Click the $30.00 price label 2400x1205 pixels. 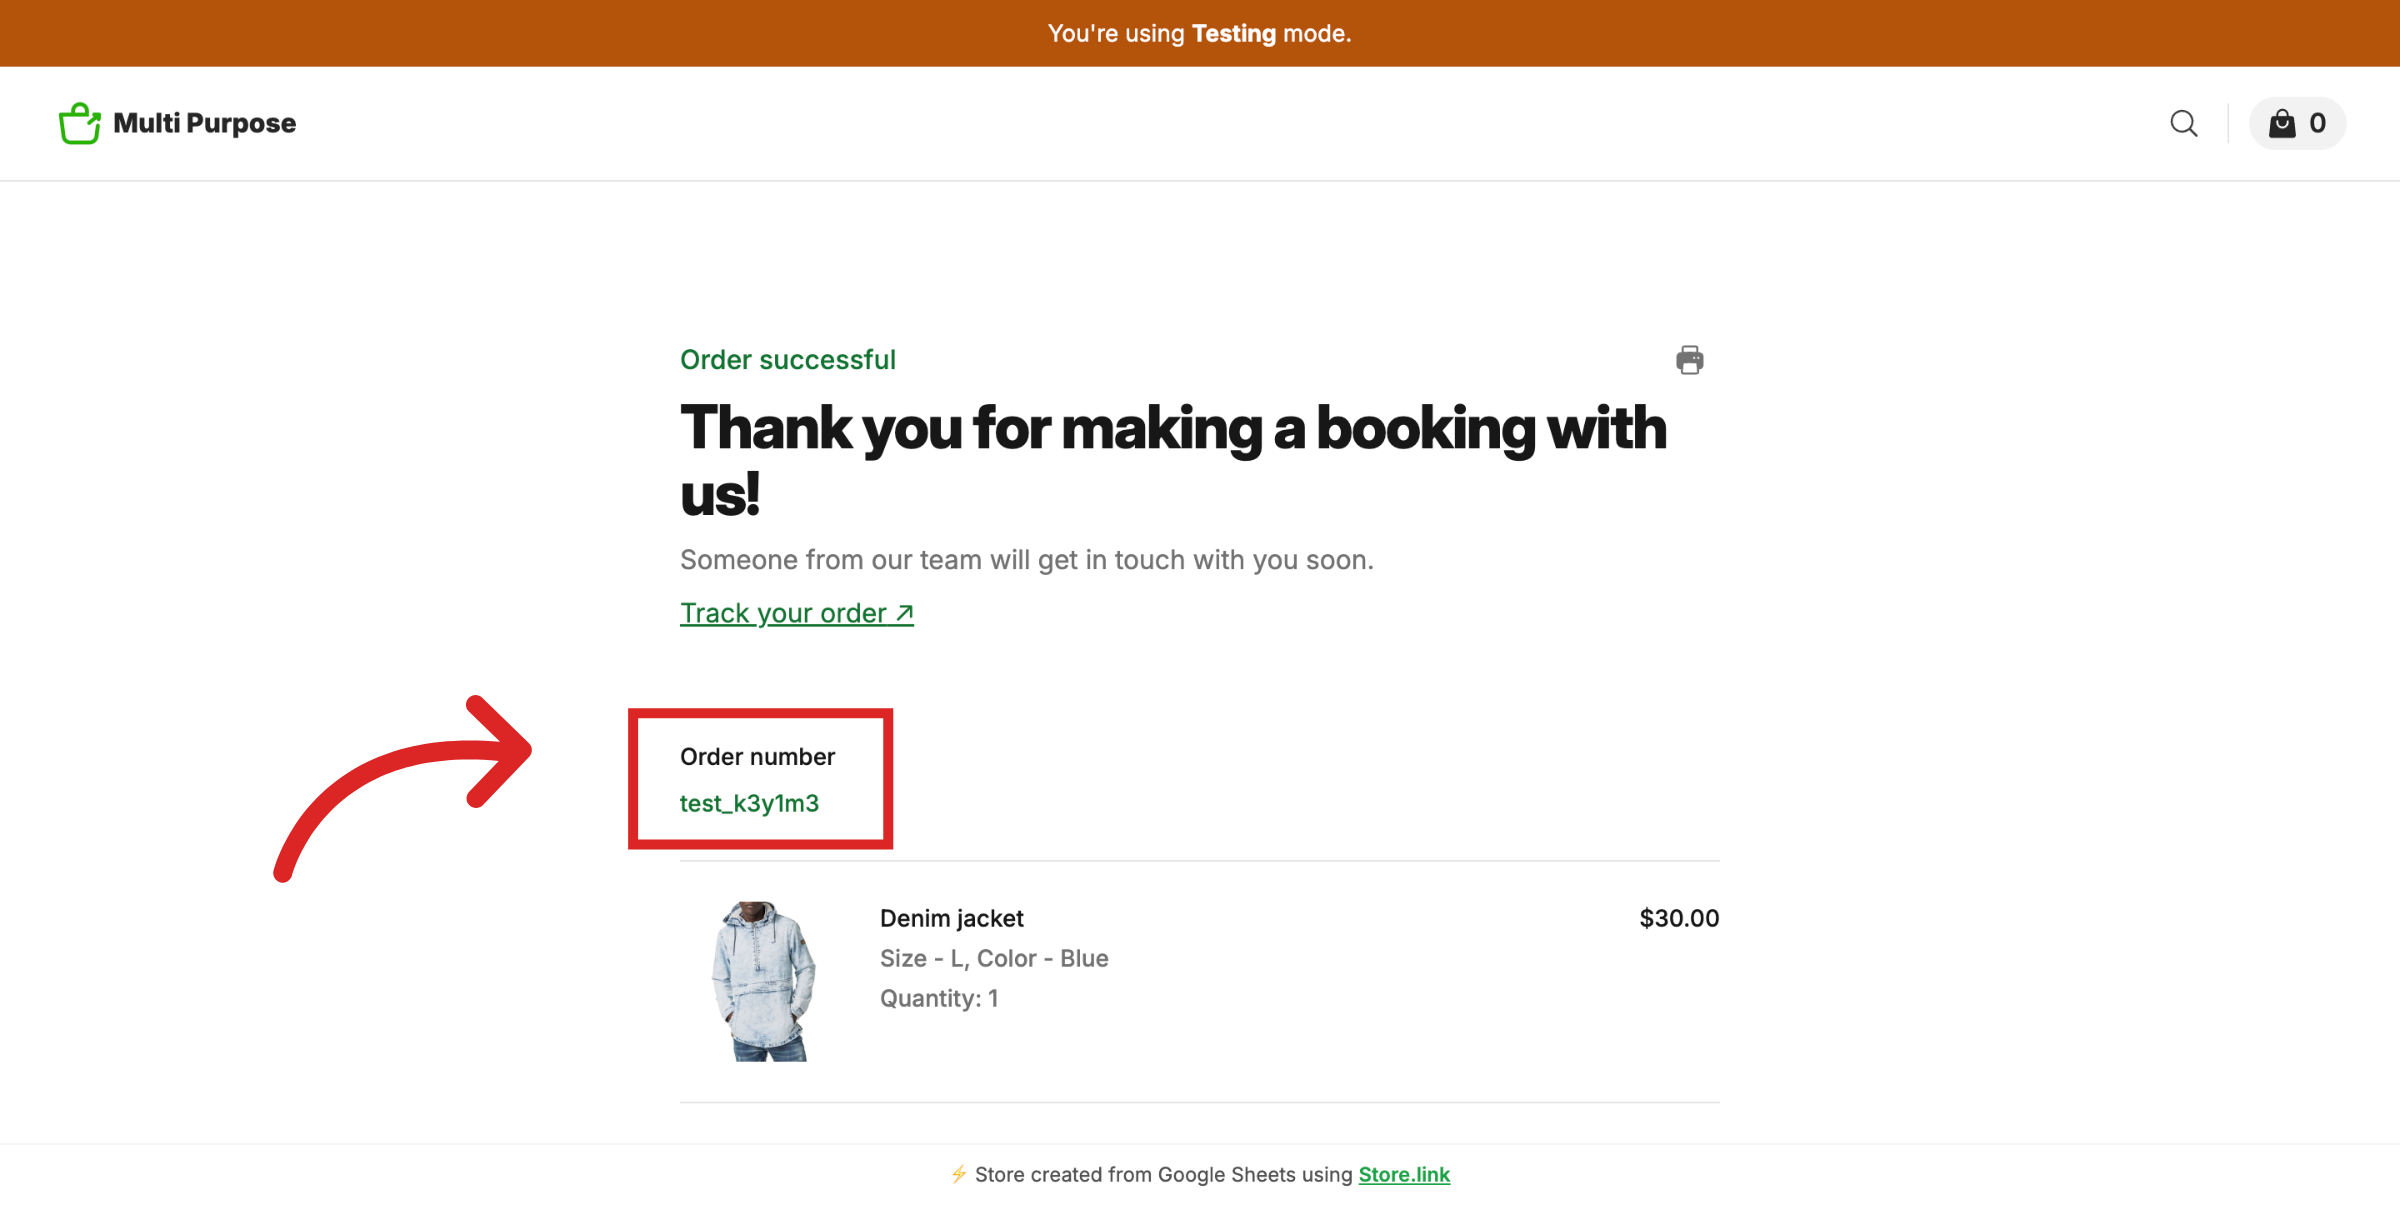pos(1678,918)
